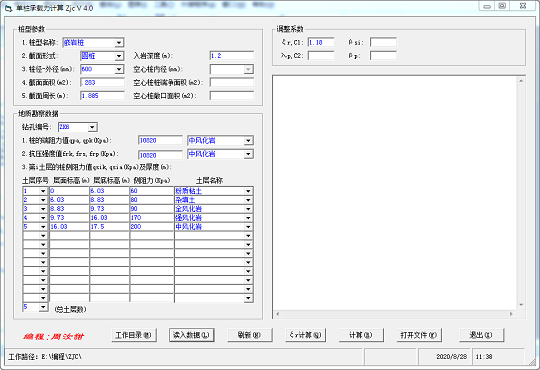540x370 pixels.
Task: Click the 工作目录 button
Action: coord(134,335)
